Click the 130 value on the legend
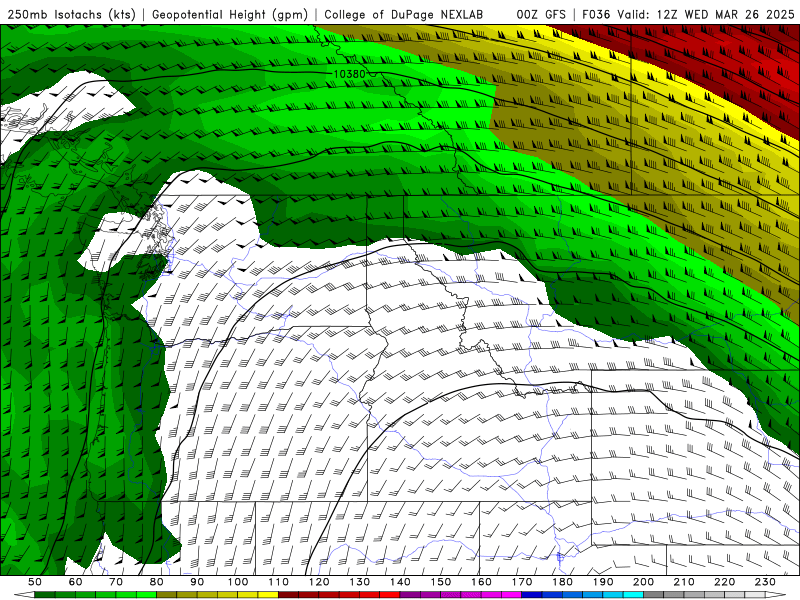The height and width of the screenshot is (600, 800). pyautogui.click(x=360, y=582)
